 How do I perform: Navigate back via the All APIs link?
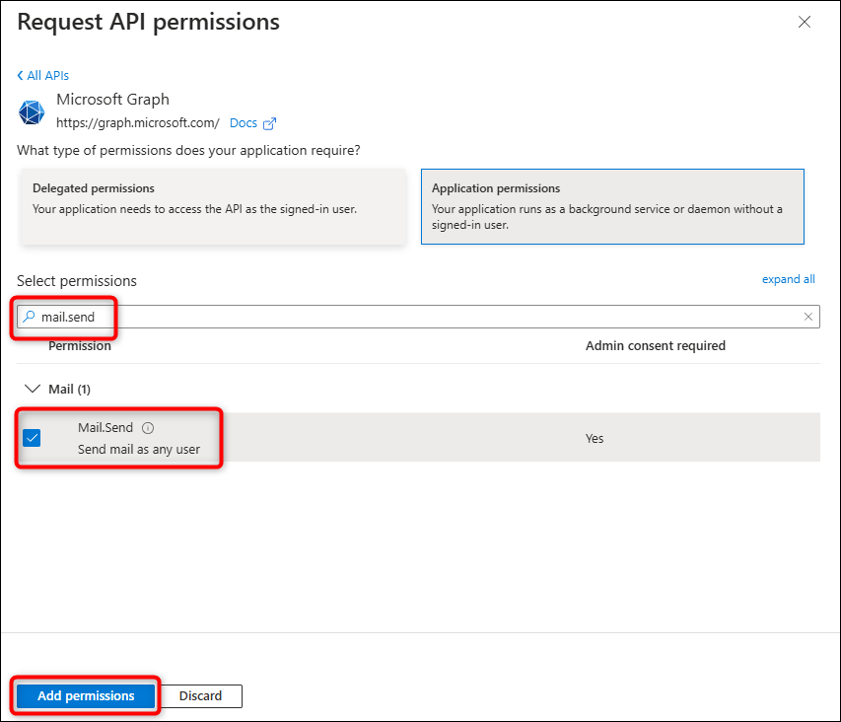(47, 74)
